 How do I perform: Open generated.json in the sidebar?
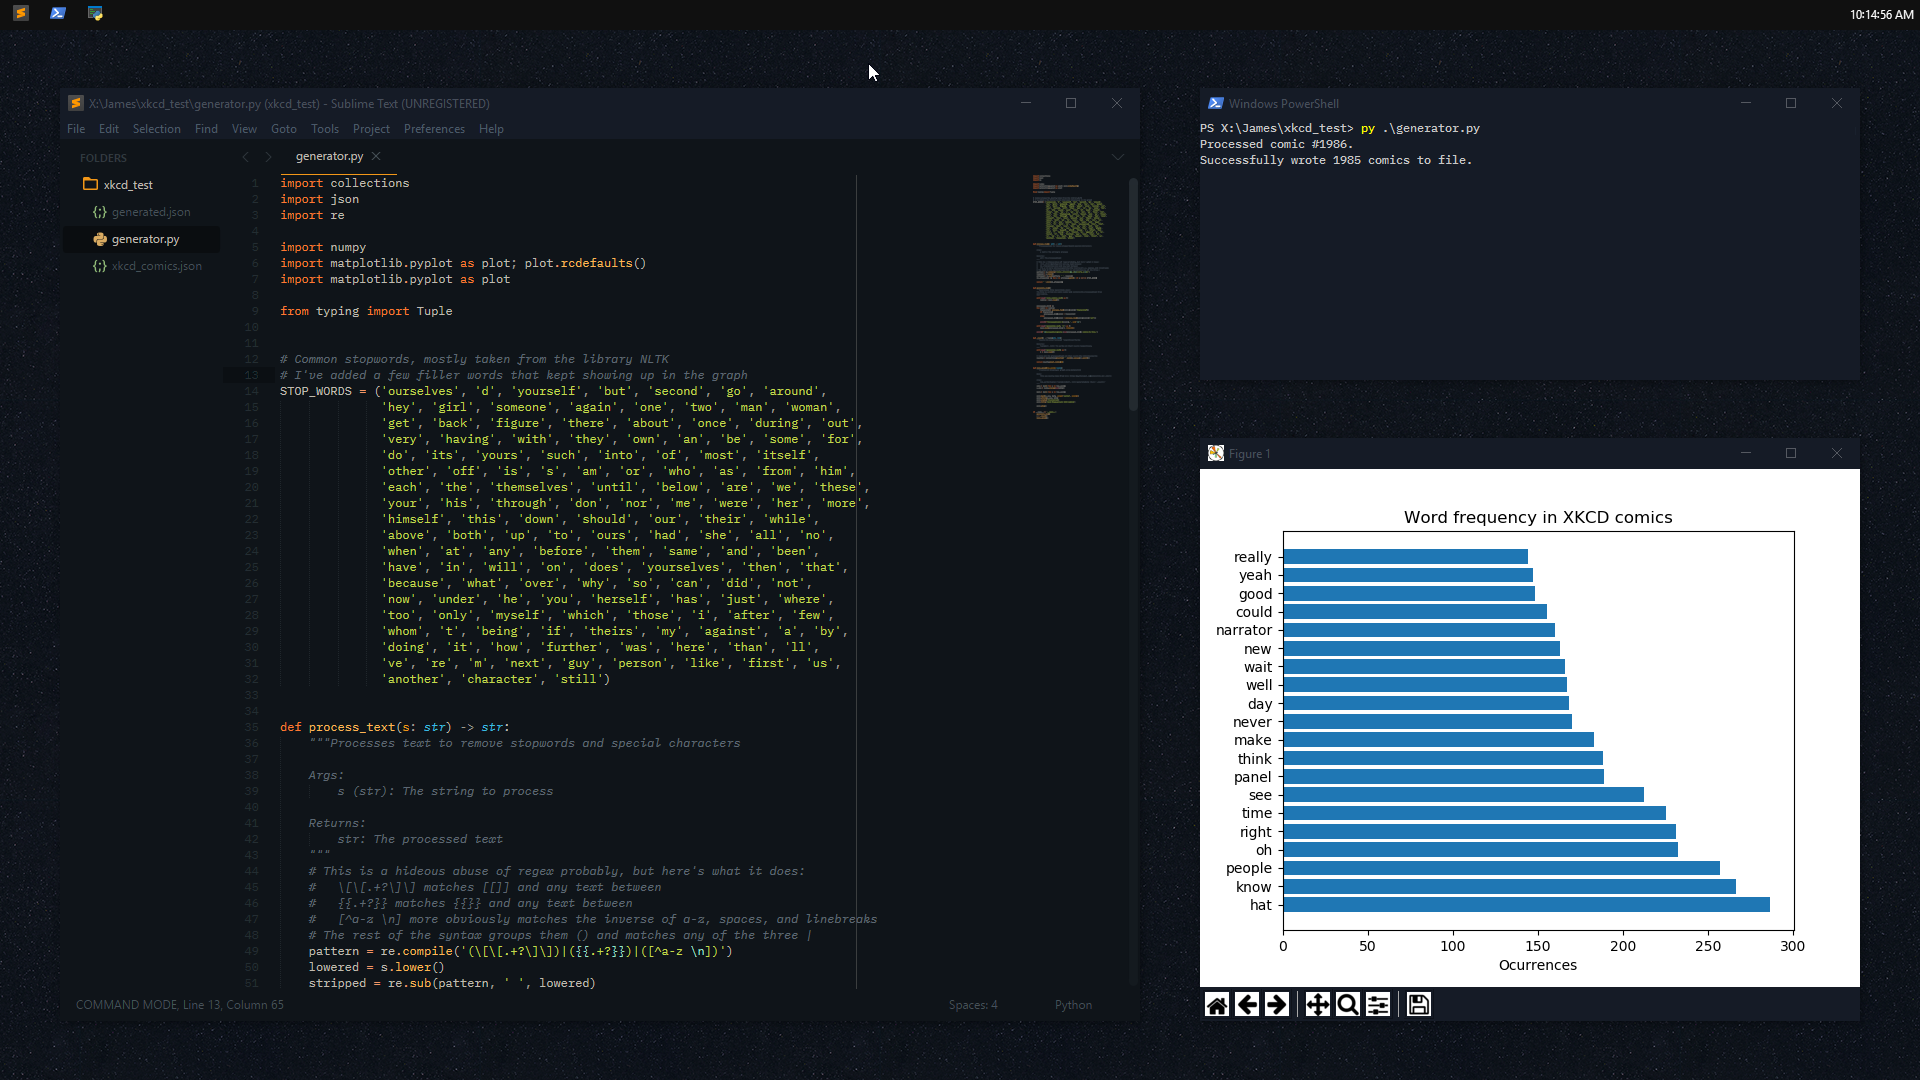point(151,212)
